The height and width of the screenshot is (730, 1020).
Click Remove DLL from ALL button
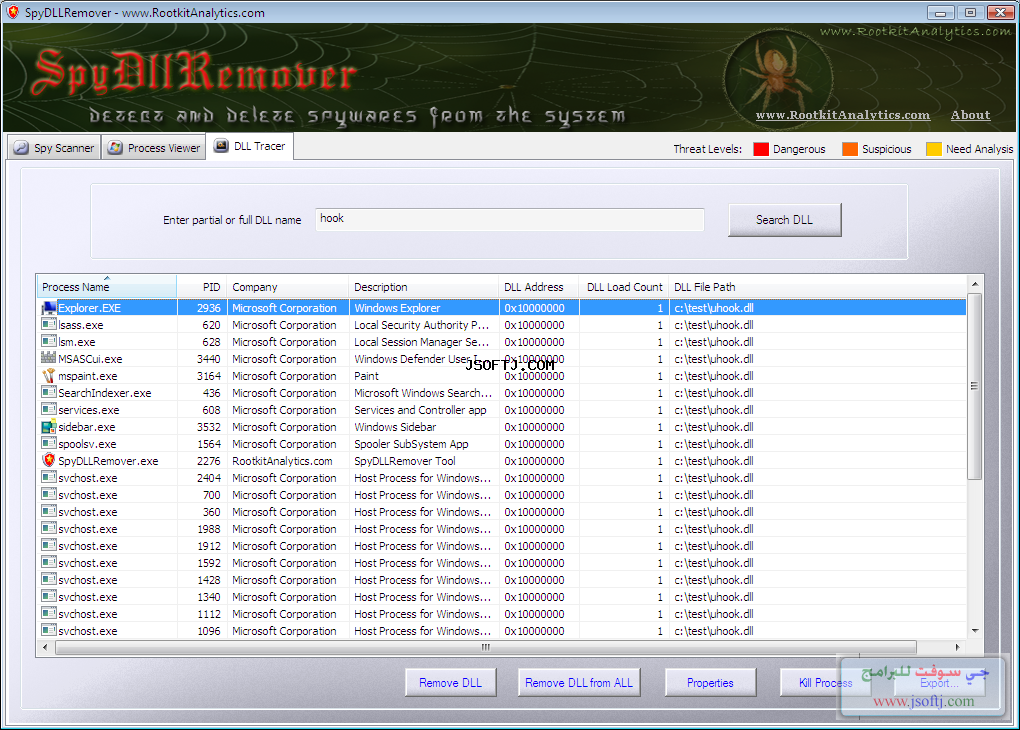(579, 683)
